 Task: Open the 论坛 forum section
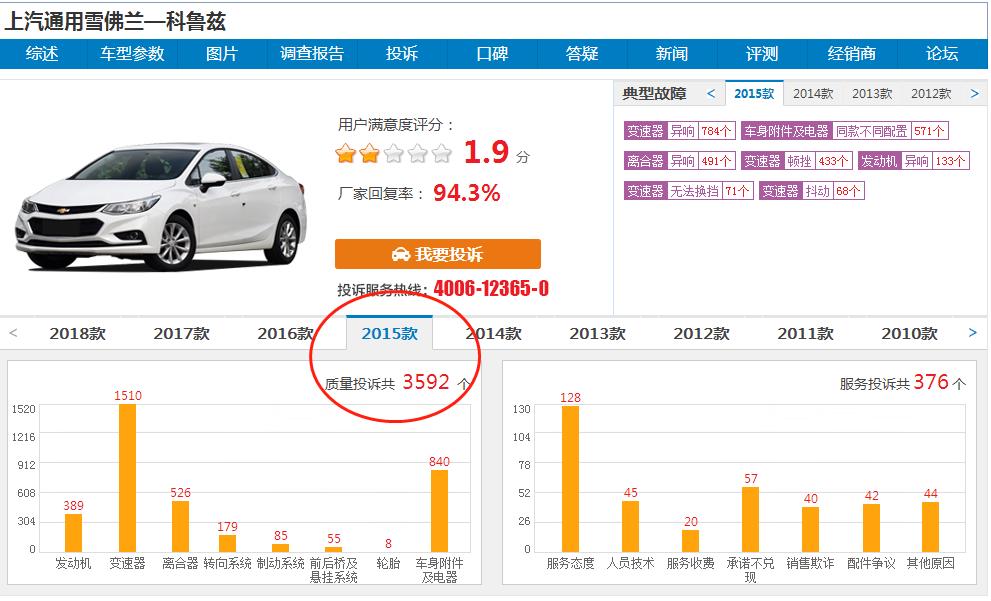942,55
